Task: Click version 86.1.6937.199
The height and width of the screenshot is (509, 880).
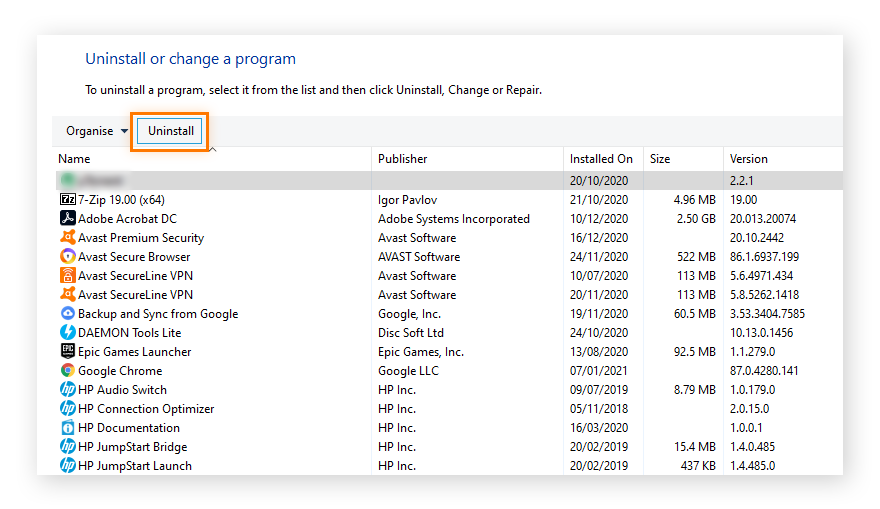Action: (x=764, y=256)
